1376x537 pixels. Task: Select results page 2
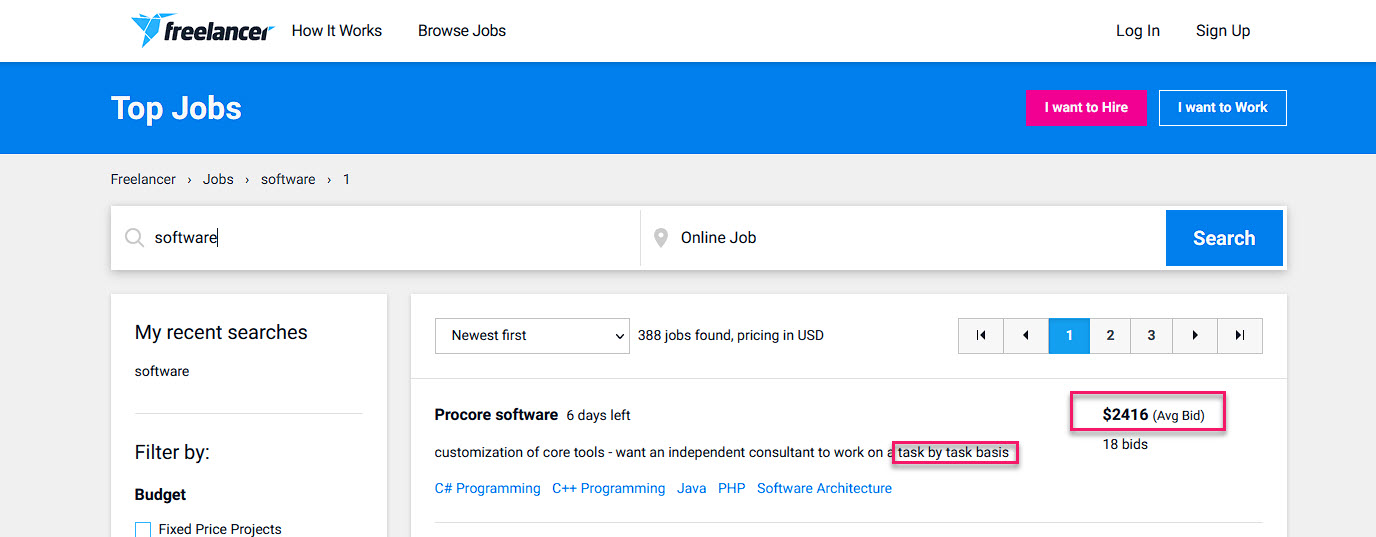(1110, 336)
